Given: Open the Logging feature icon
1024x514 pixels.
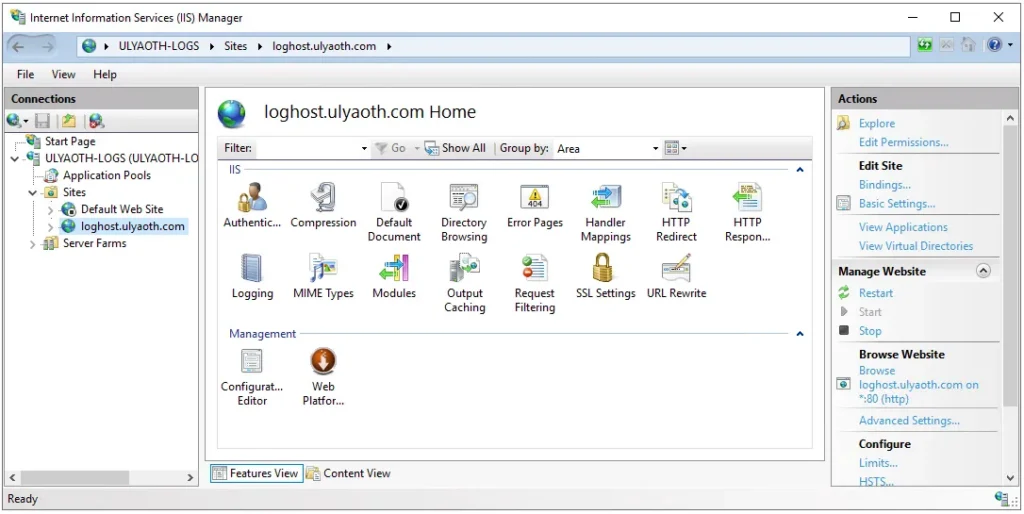Looking at the screenshot, I should coord(252,276).
